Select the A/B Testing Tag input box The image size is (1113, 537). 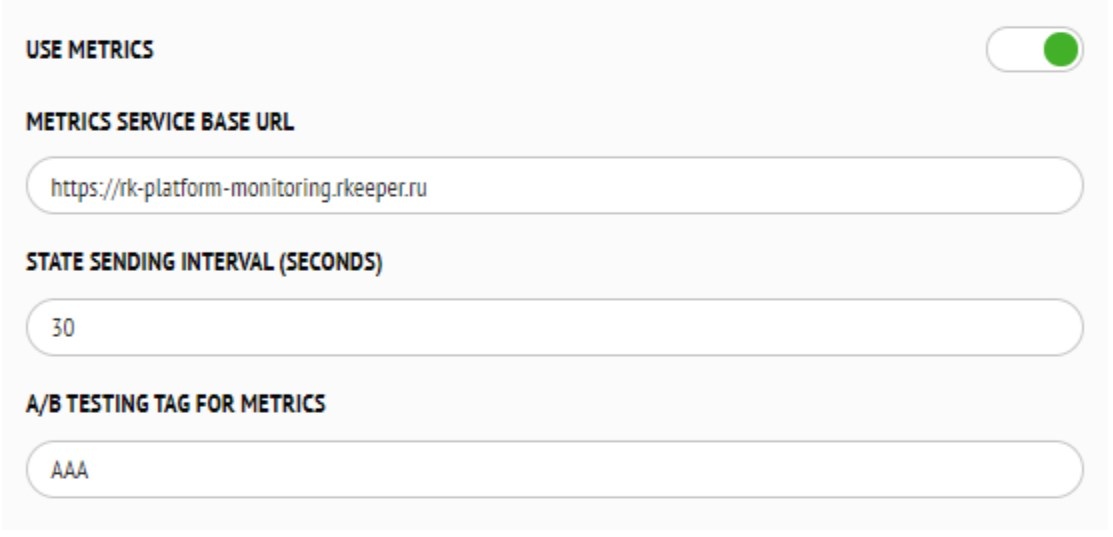click(554, 470)
